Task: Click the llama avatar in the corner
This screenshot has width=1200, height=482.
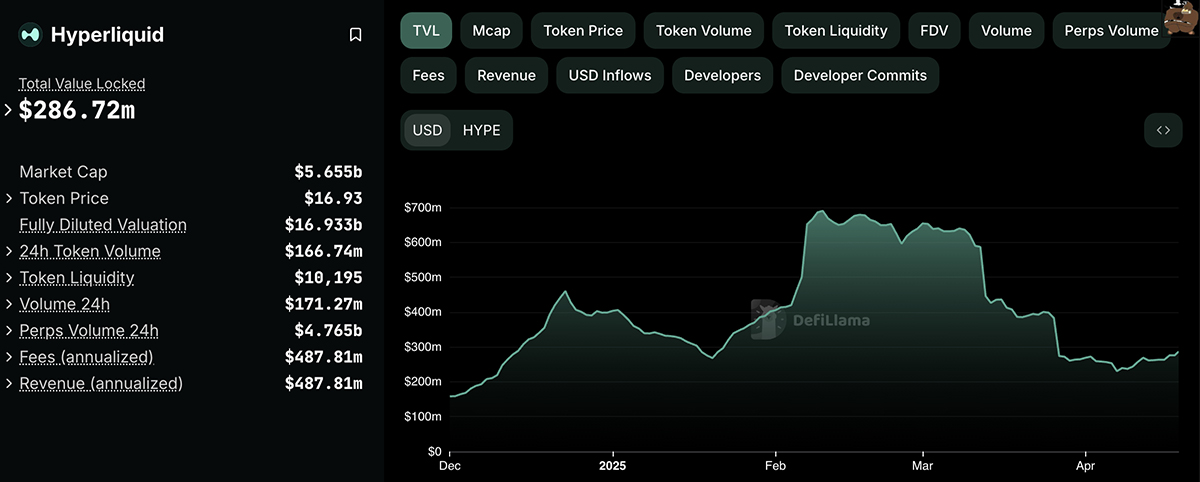Action: [1181, 18]
